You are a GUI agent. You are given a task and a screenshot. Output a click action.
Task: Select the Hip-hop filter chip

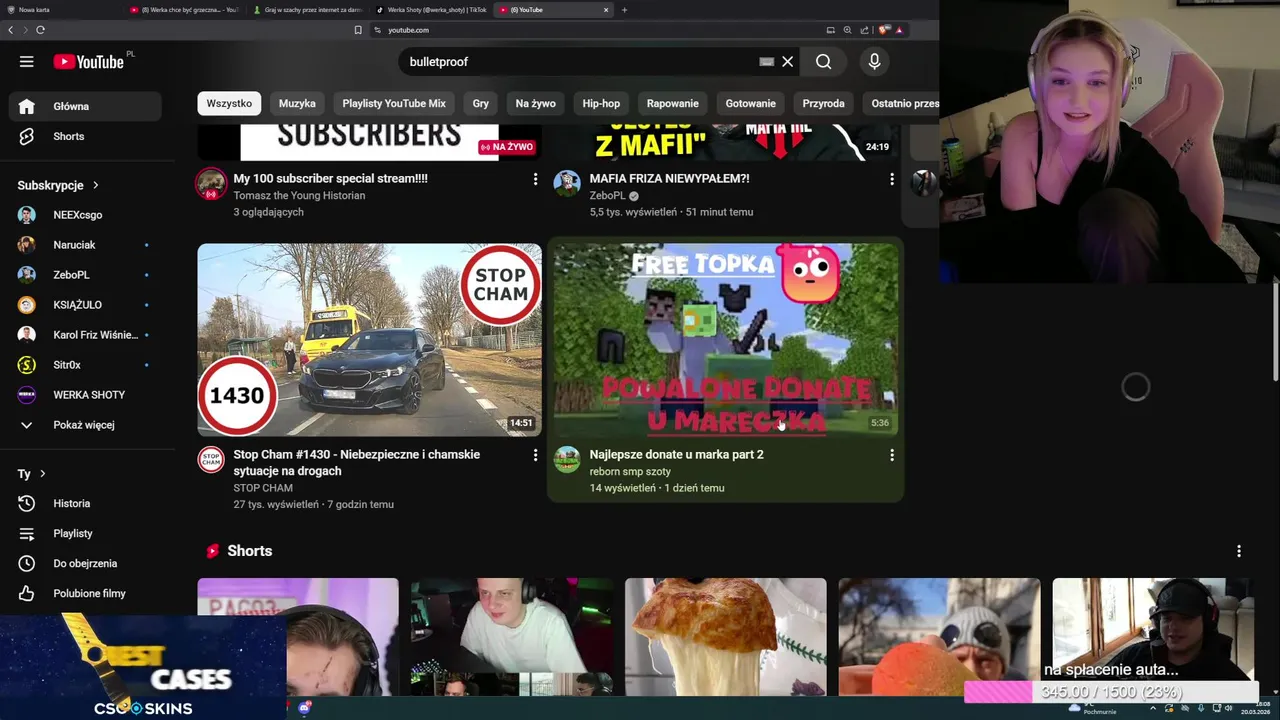pyautogui.click(x=601, y=103)
